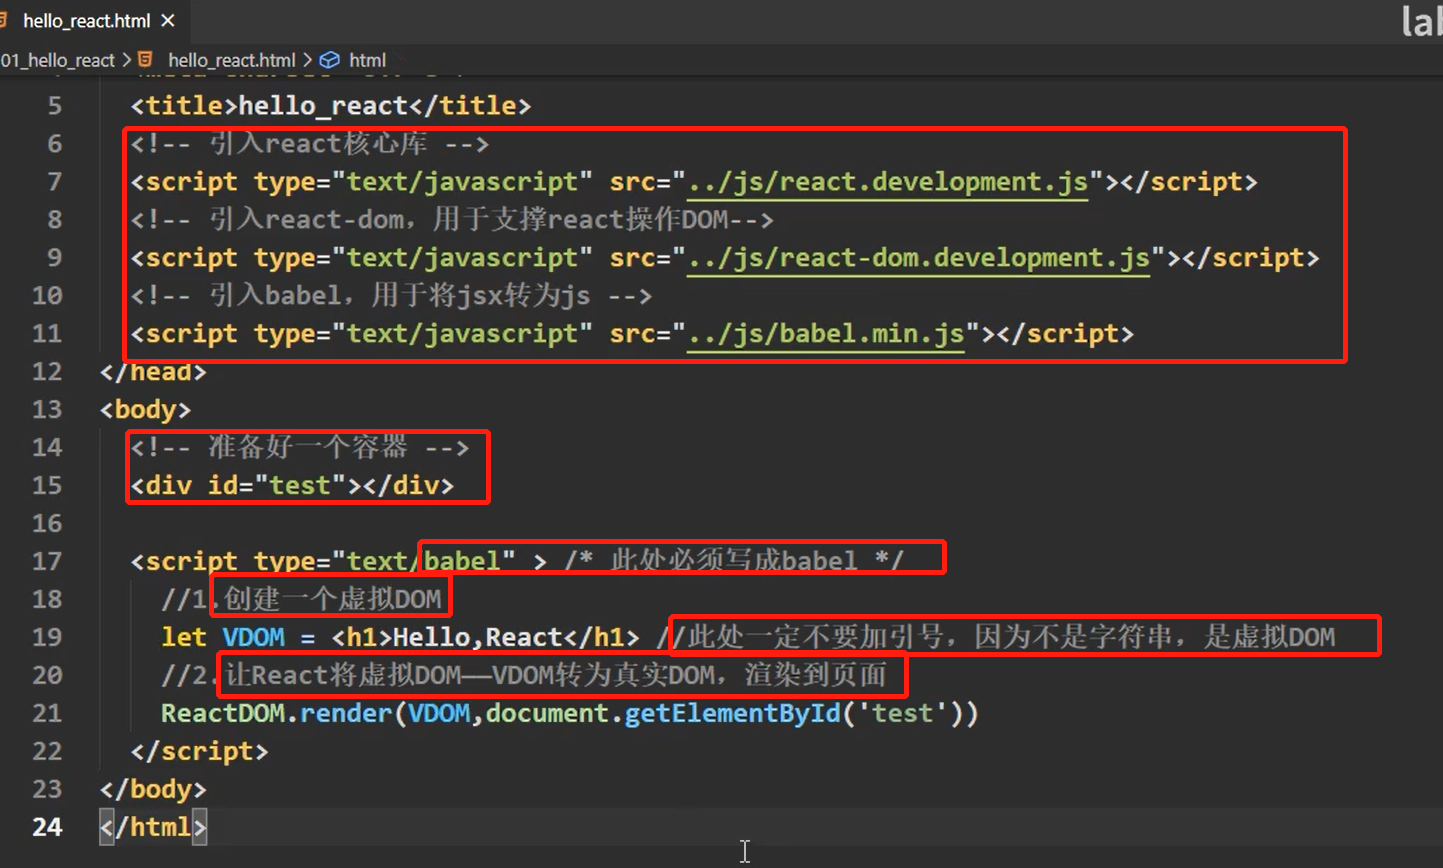The image size is (1443, 868).
Task: Click line number 17 in the gutter
Action: (47, 562)
